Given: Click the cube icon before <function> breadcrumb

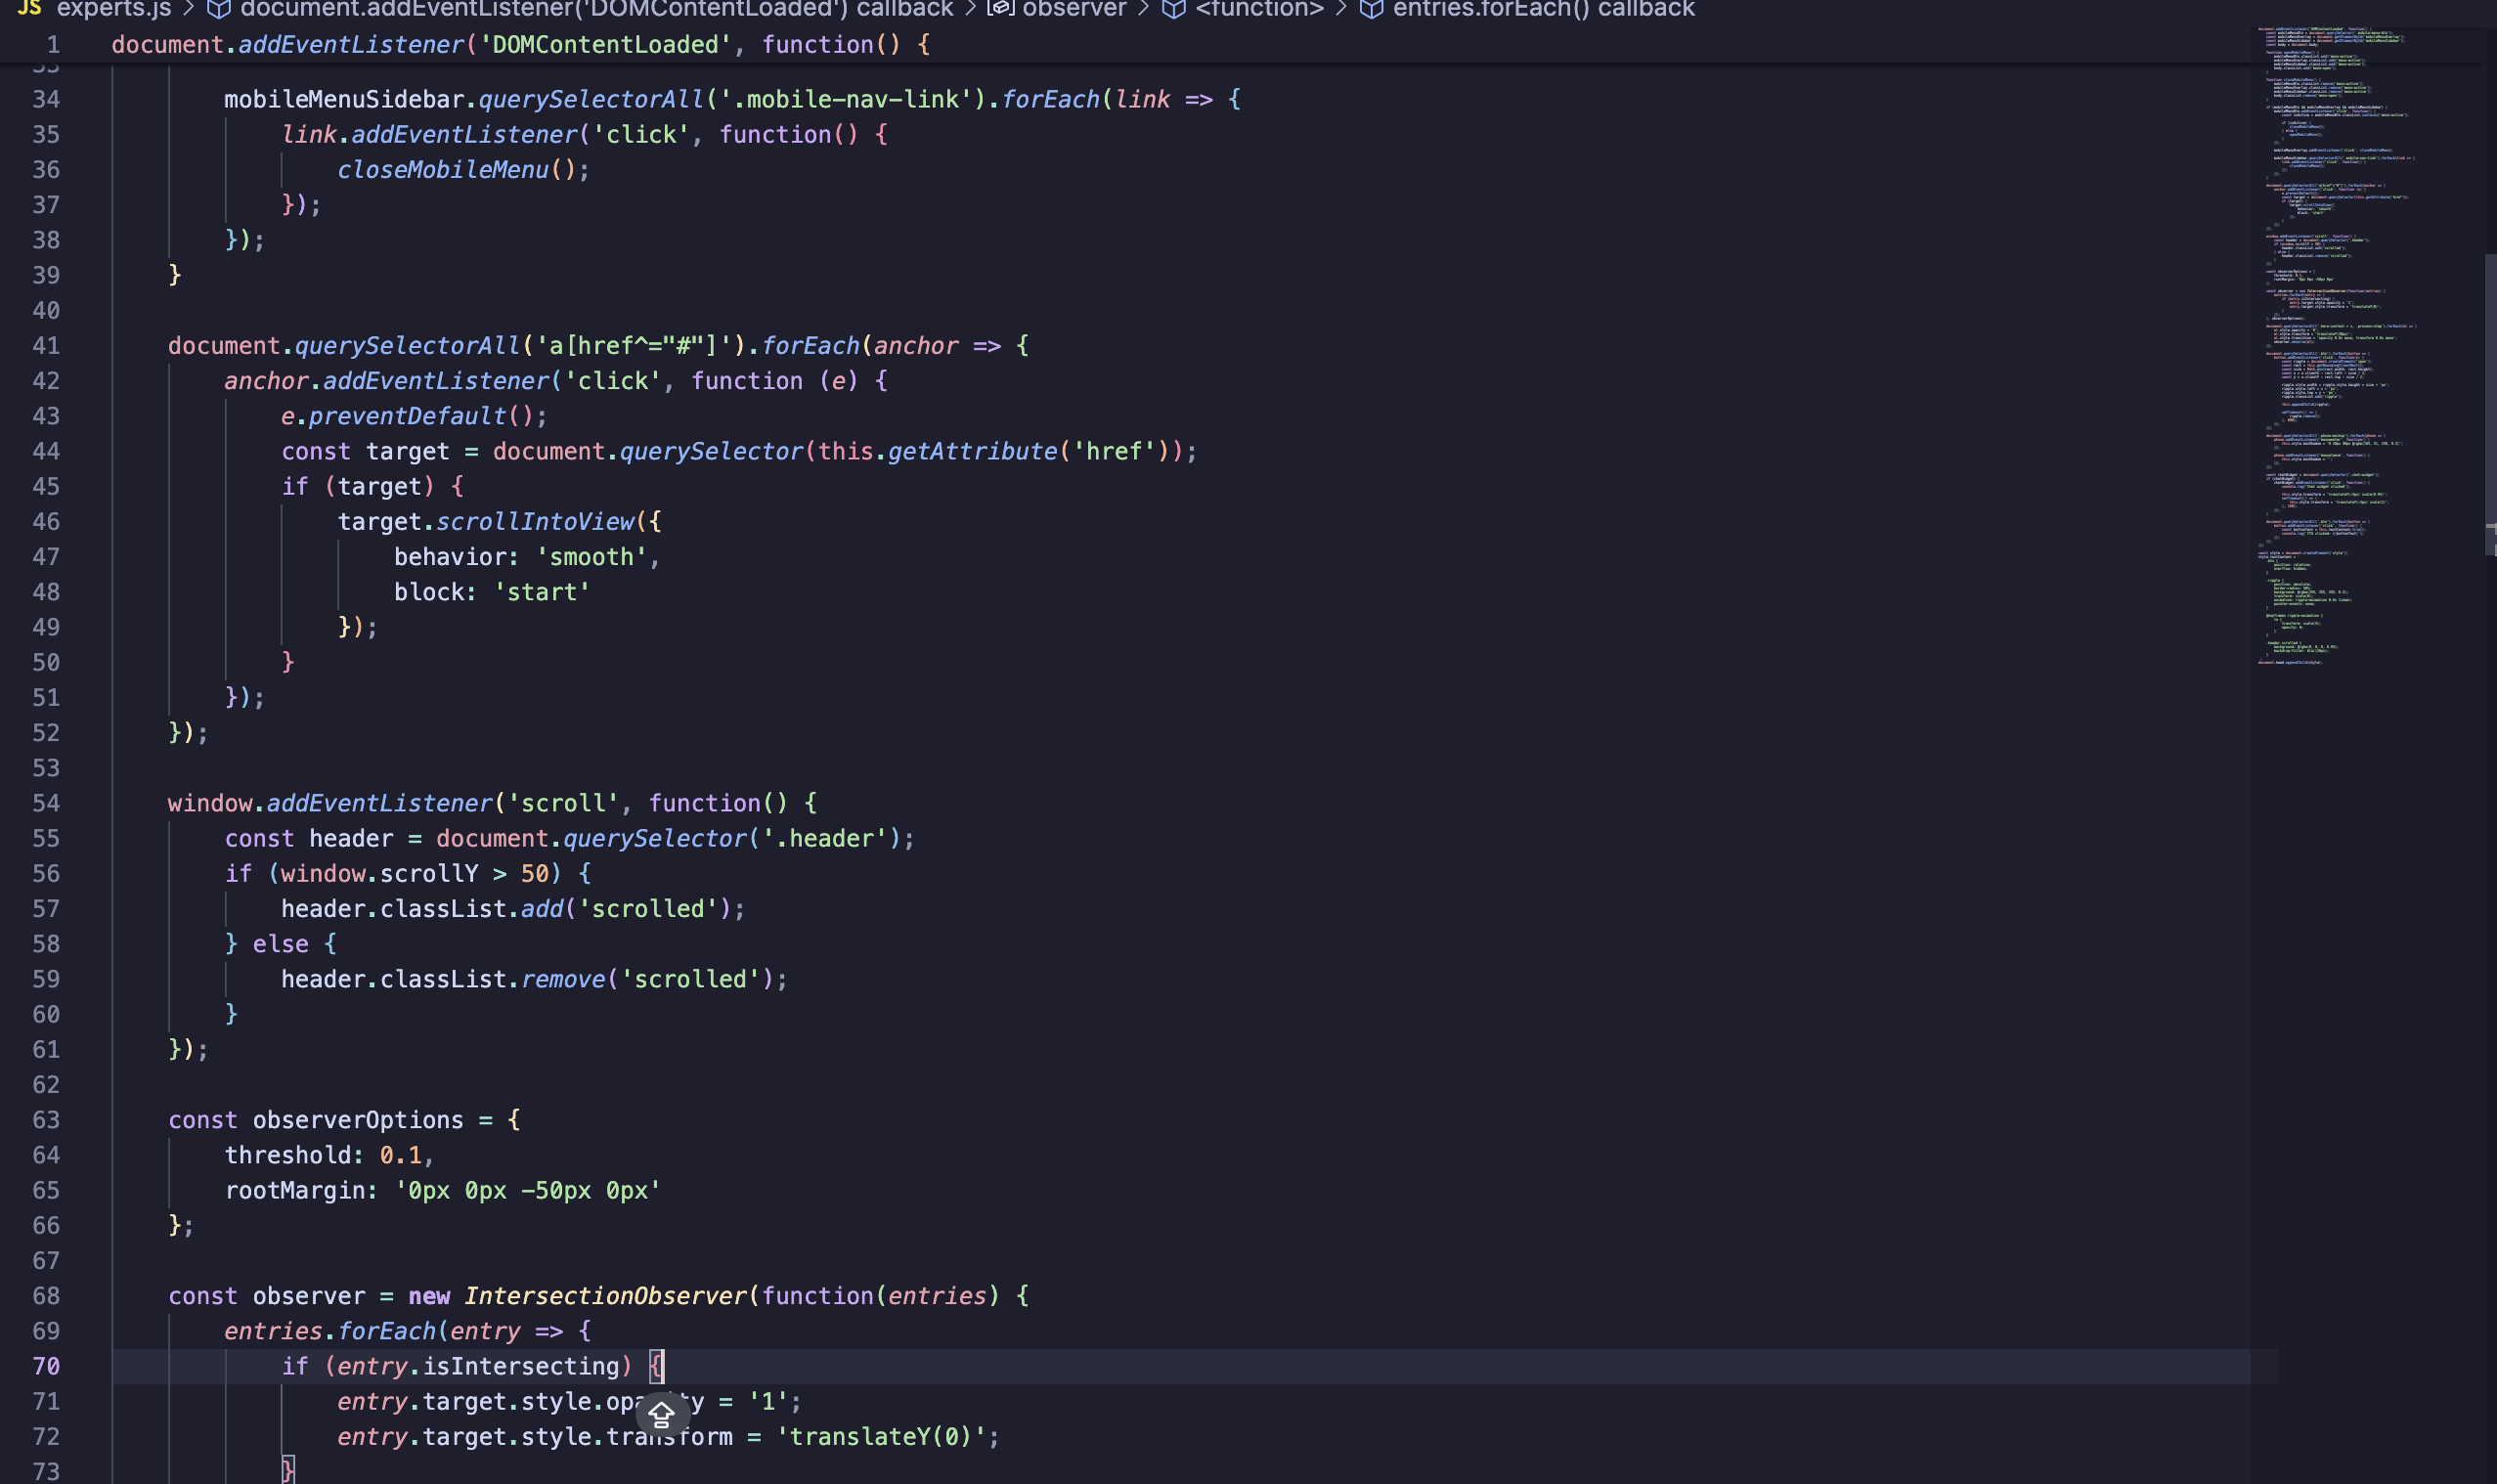Looking at the screenshot, I should [x=1174, y=9].
